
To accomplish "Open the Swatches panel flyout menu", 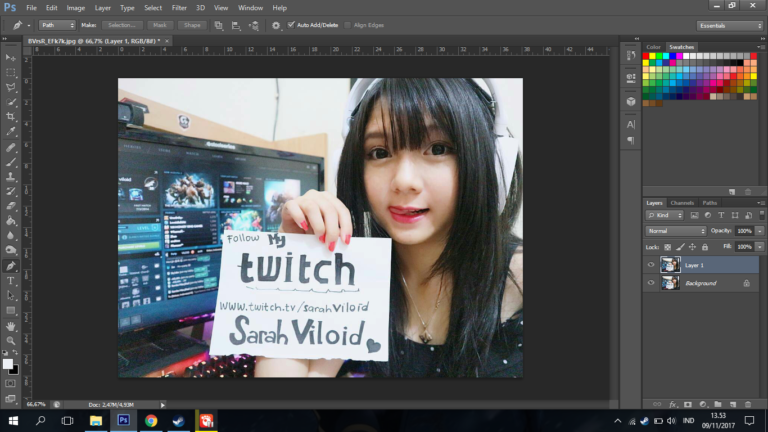I will pos(761,47).
